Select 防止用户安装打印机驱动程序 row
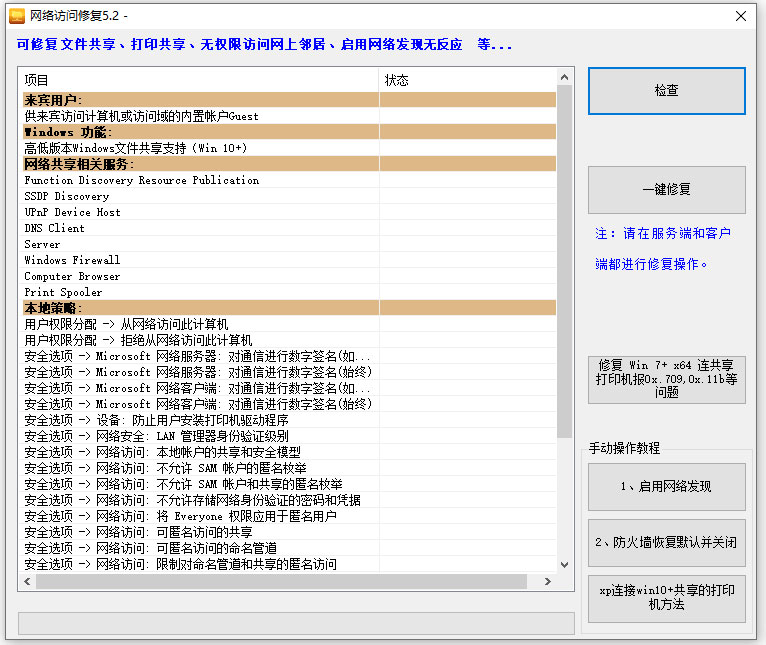 (x=289, y=420)
